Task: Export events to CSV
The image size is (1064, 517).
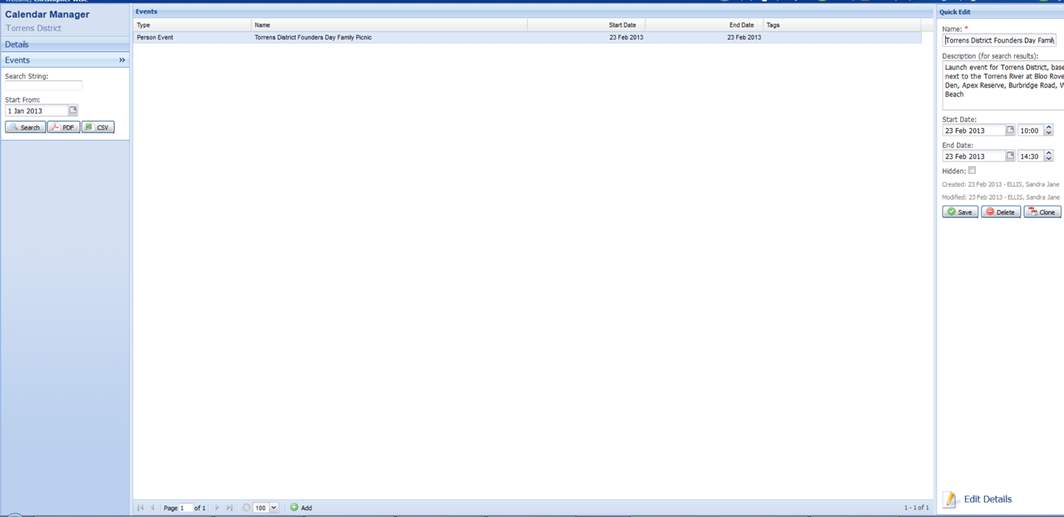Action: [98, 127]
